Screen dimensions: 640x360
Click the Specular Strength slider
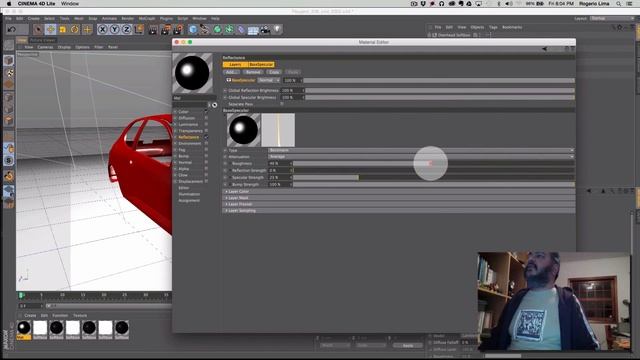(x=433, y=178)
